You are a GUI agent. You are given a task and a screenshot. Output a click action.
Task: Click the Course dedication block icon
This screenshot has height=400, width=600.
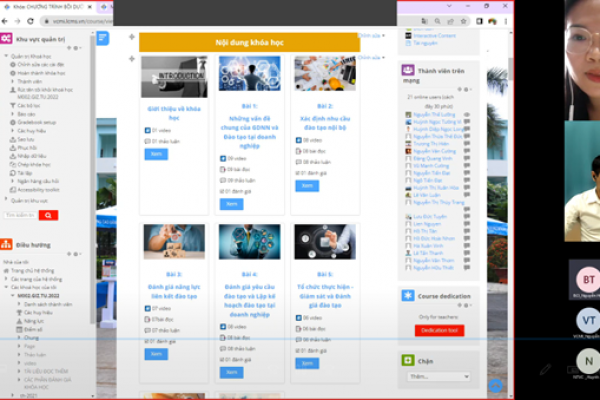tap(406, 296)
